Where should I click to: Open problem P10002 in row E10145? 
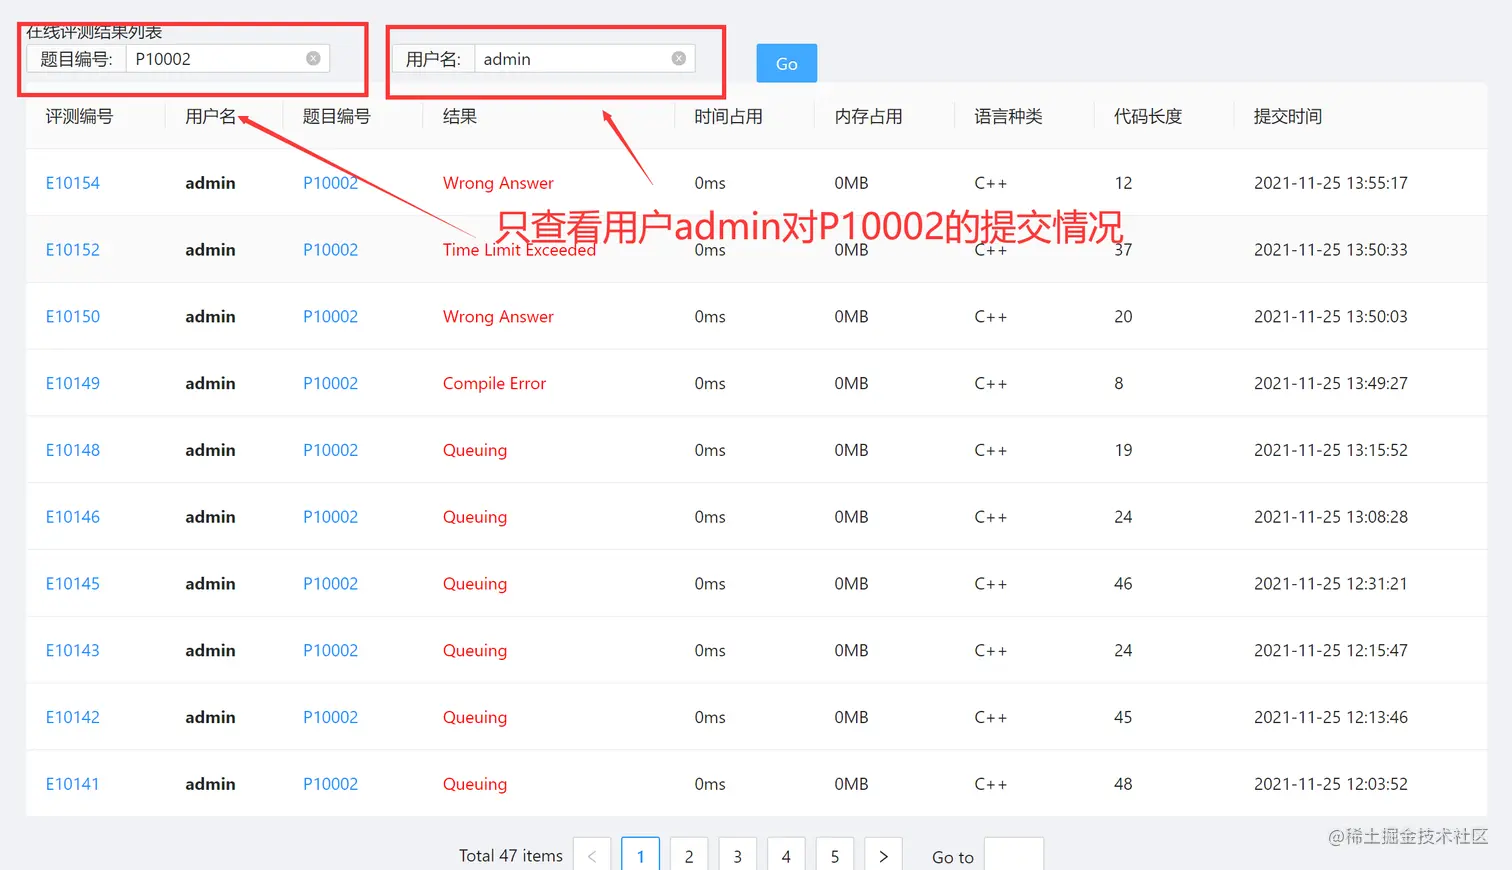click(331, 584)
